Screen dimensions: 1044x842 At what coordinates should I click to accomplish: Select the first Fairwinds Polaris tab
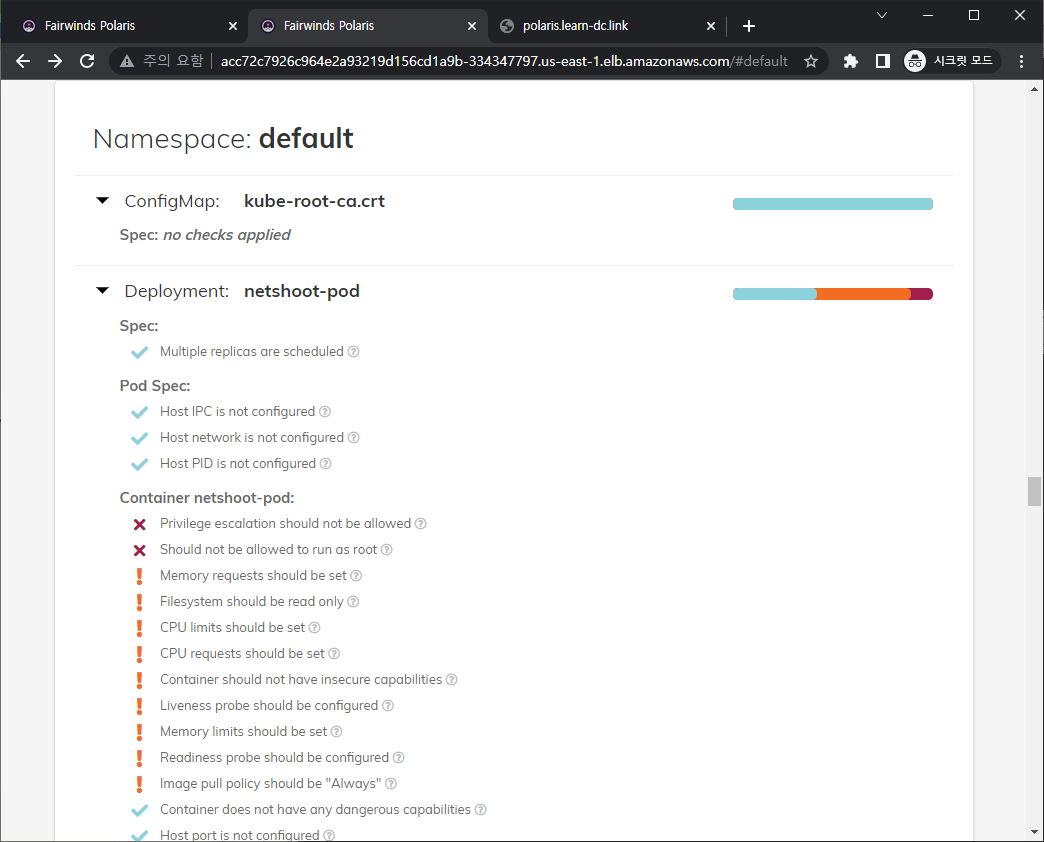click(x=120, y=25)
